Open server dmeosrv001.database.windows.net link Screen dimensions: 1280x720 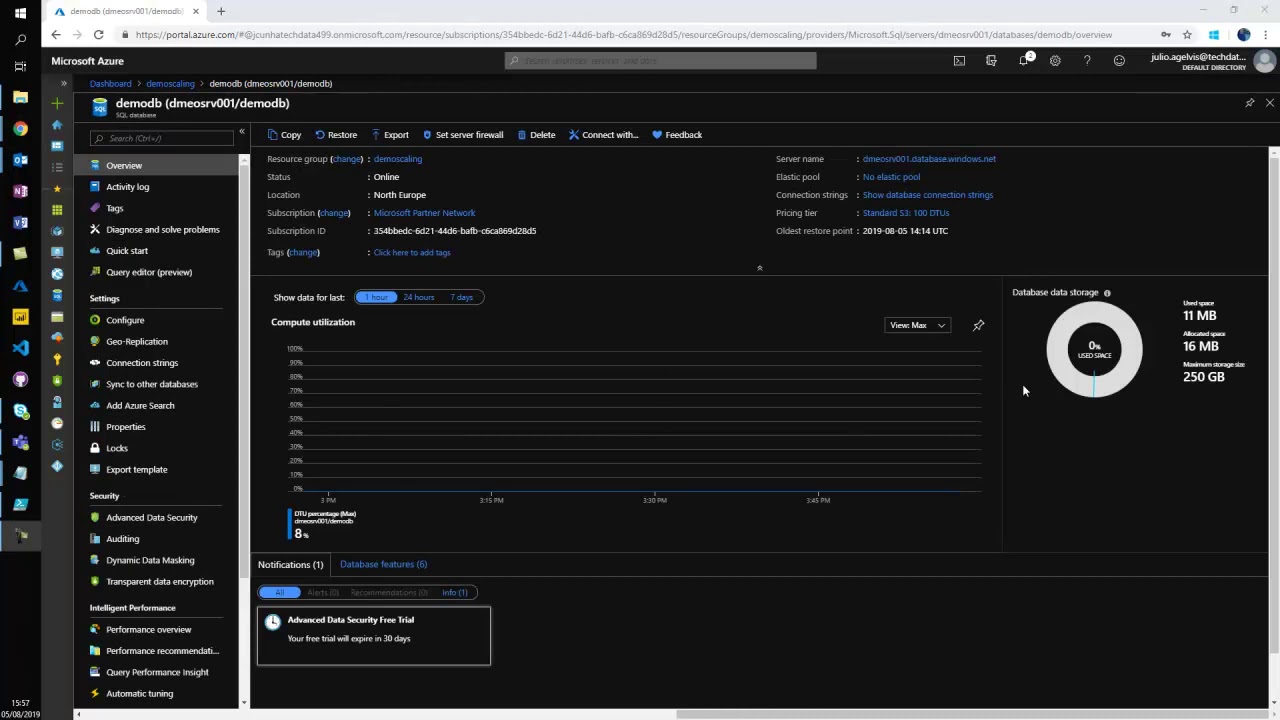click(x=929, y=159)
